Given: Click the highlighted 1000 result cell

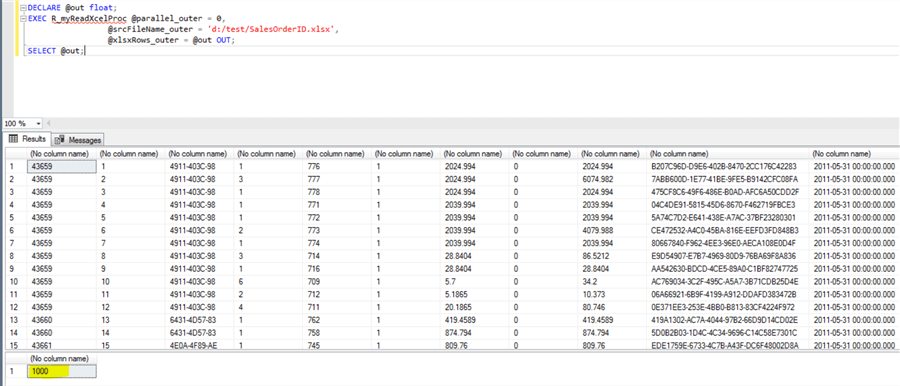Looking at the screenshot, I should (61, 372).
